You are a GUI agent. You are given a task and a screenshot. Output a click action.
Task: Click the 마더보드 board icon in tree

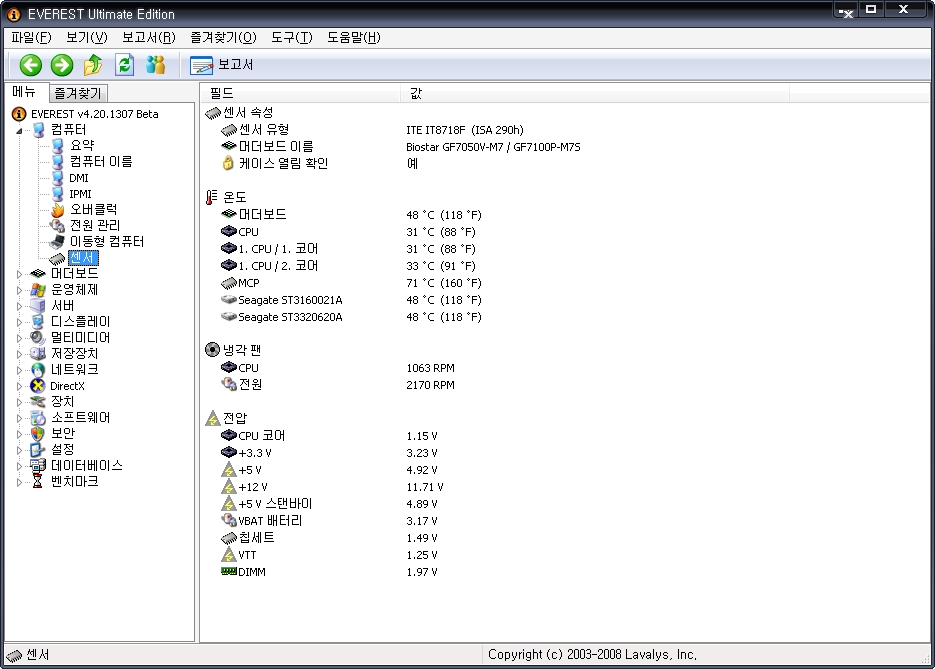[x=38, y=274]
